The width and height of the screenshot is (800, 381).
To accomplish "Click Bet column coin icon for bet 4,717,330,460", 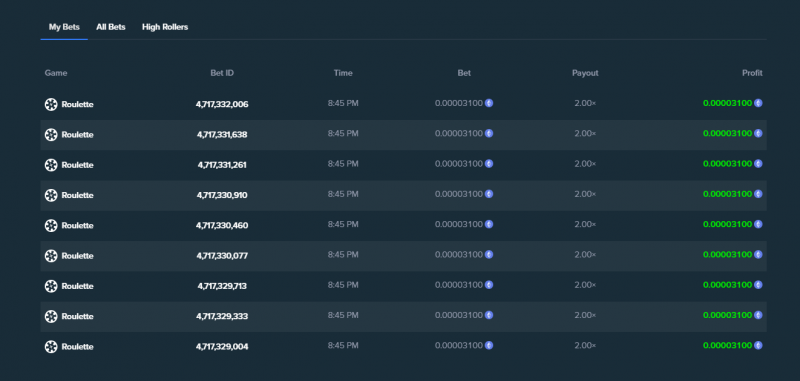I will pos(489,224).
